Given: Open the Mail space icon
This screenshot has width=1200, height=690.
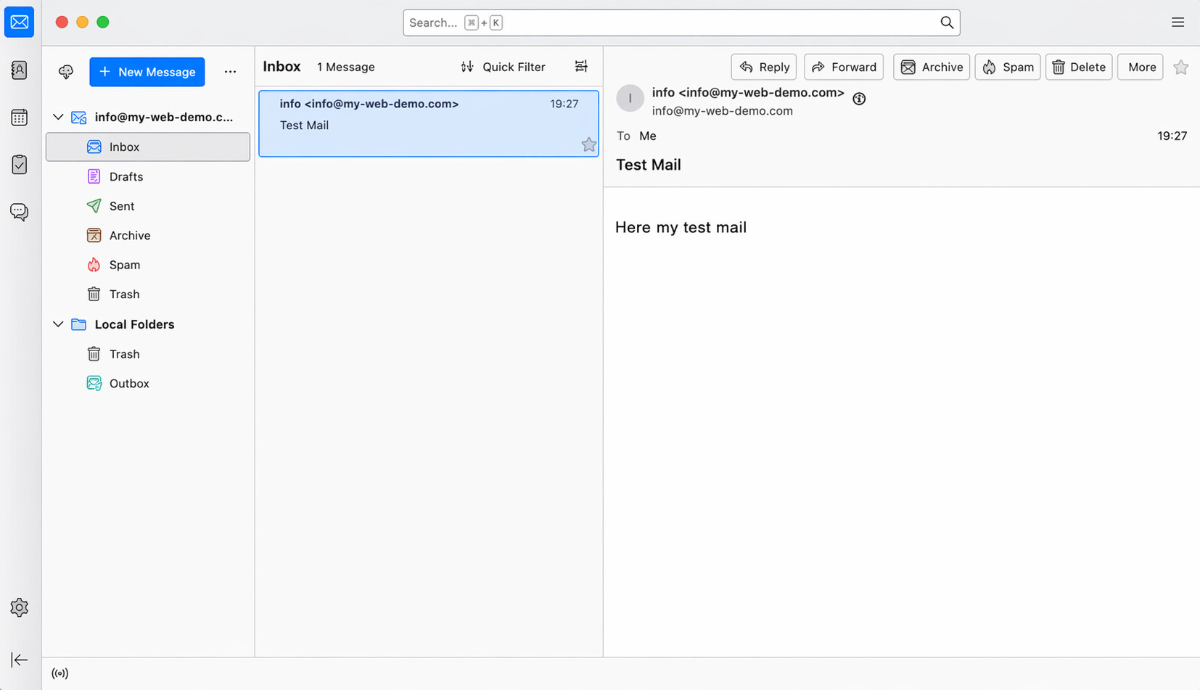Looking at the screenshot, I should [19, 22].
